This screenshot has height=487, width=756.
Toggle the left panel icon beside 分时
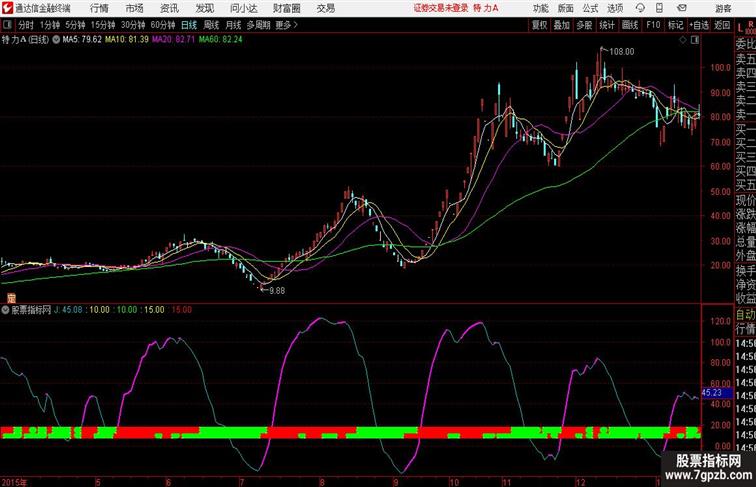coord(7,25)
